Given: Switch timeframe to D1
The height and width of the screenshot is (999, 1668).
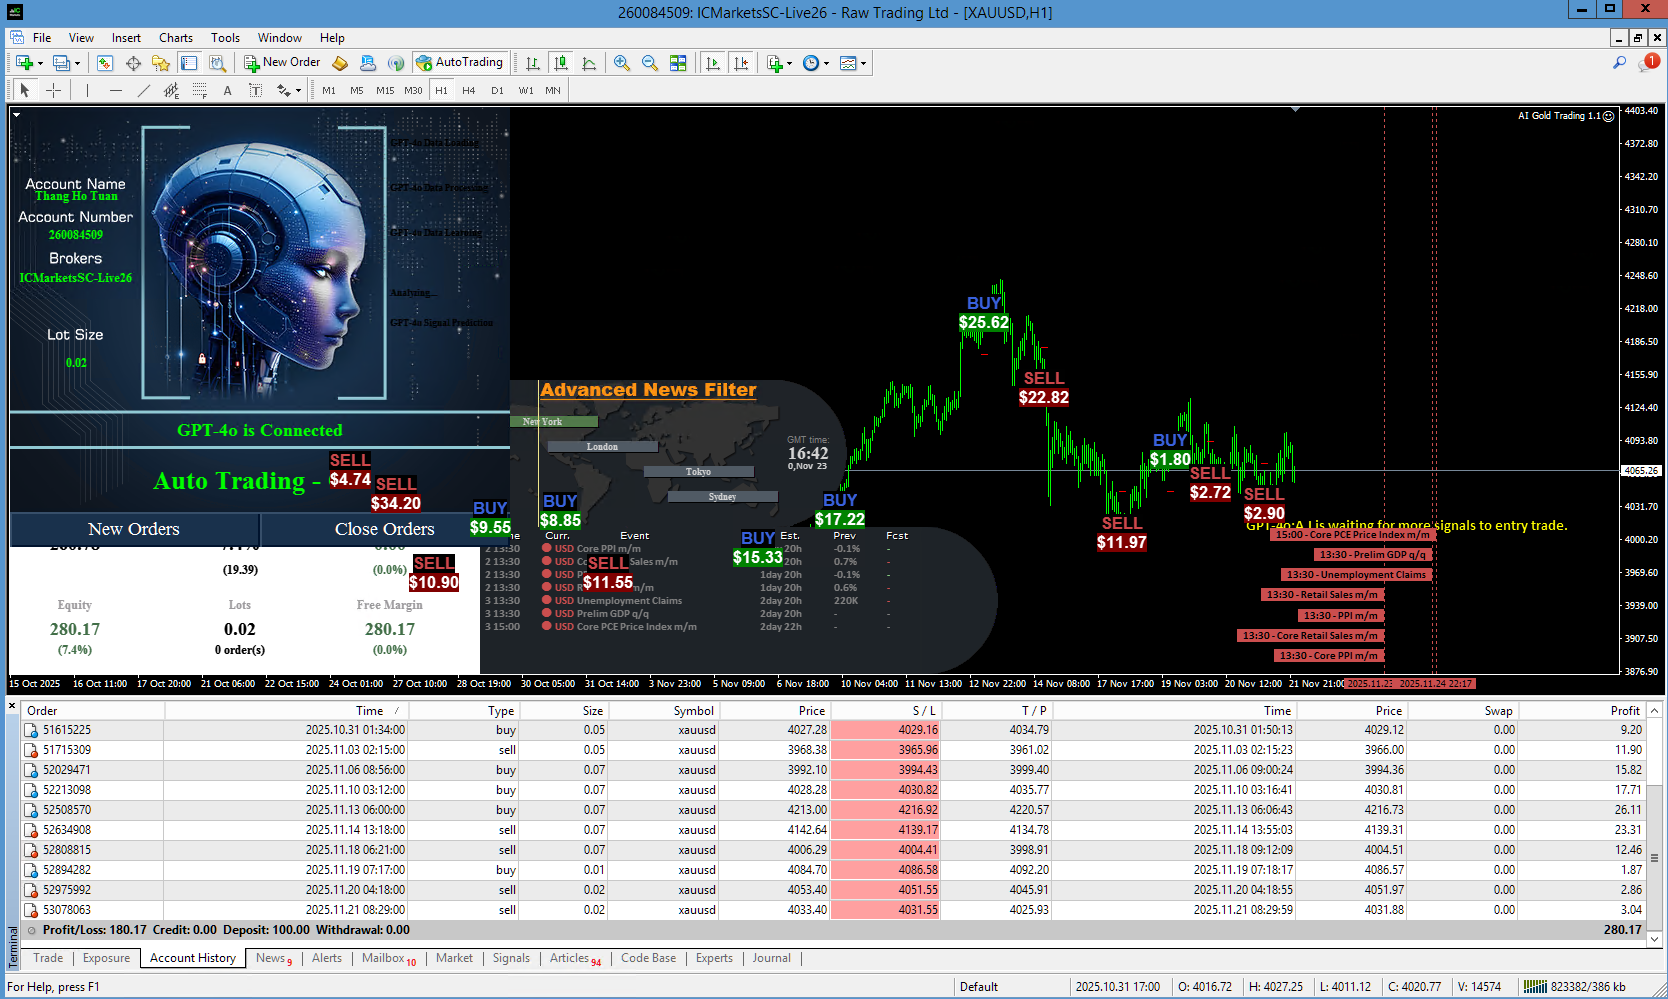Looking at the screenshot, I should 497,90.
